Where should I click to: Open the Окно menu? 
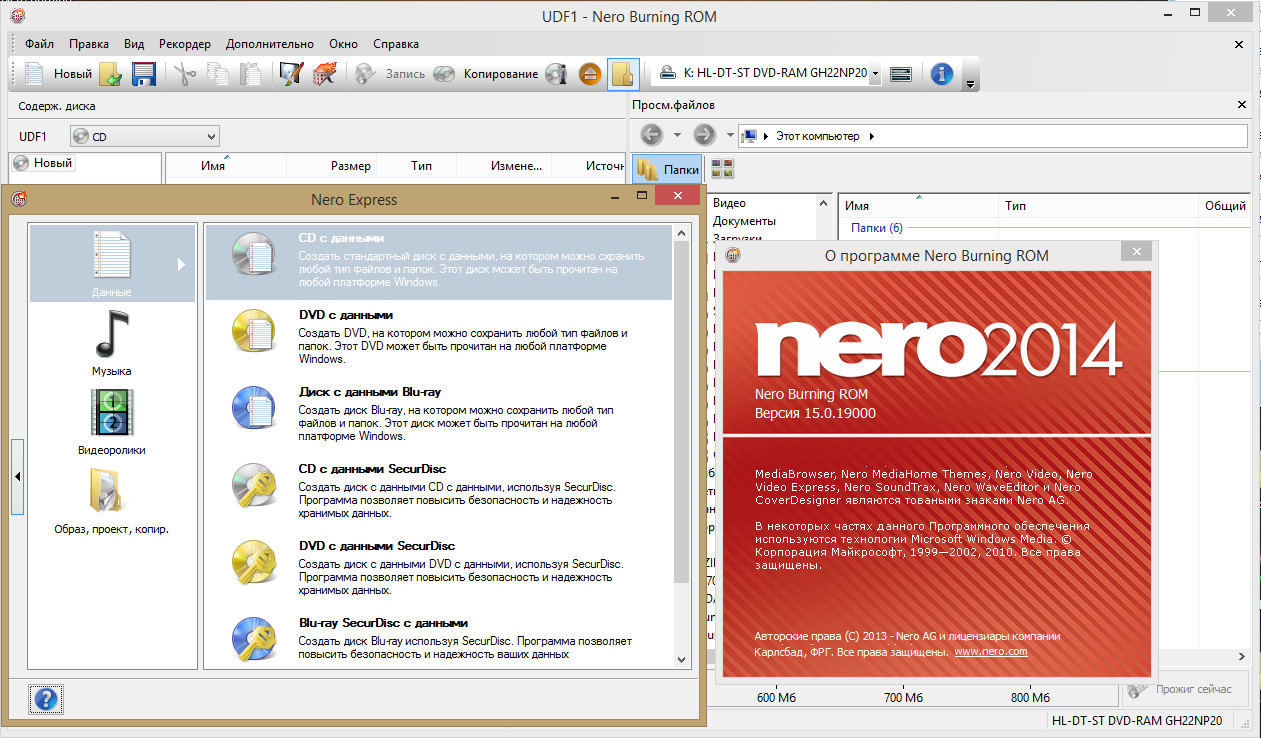pyautogui.click(x=343, y=44)
